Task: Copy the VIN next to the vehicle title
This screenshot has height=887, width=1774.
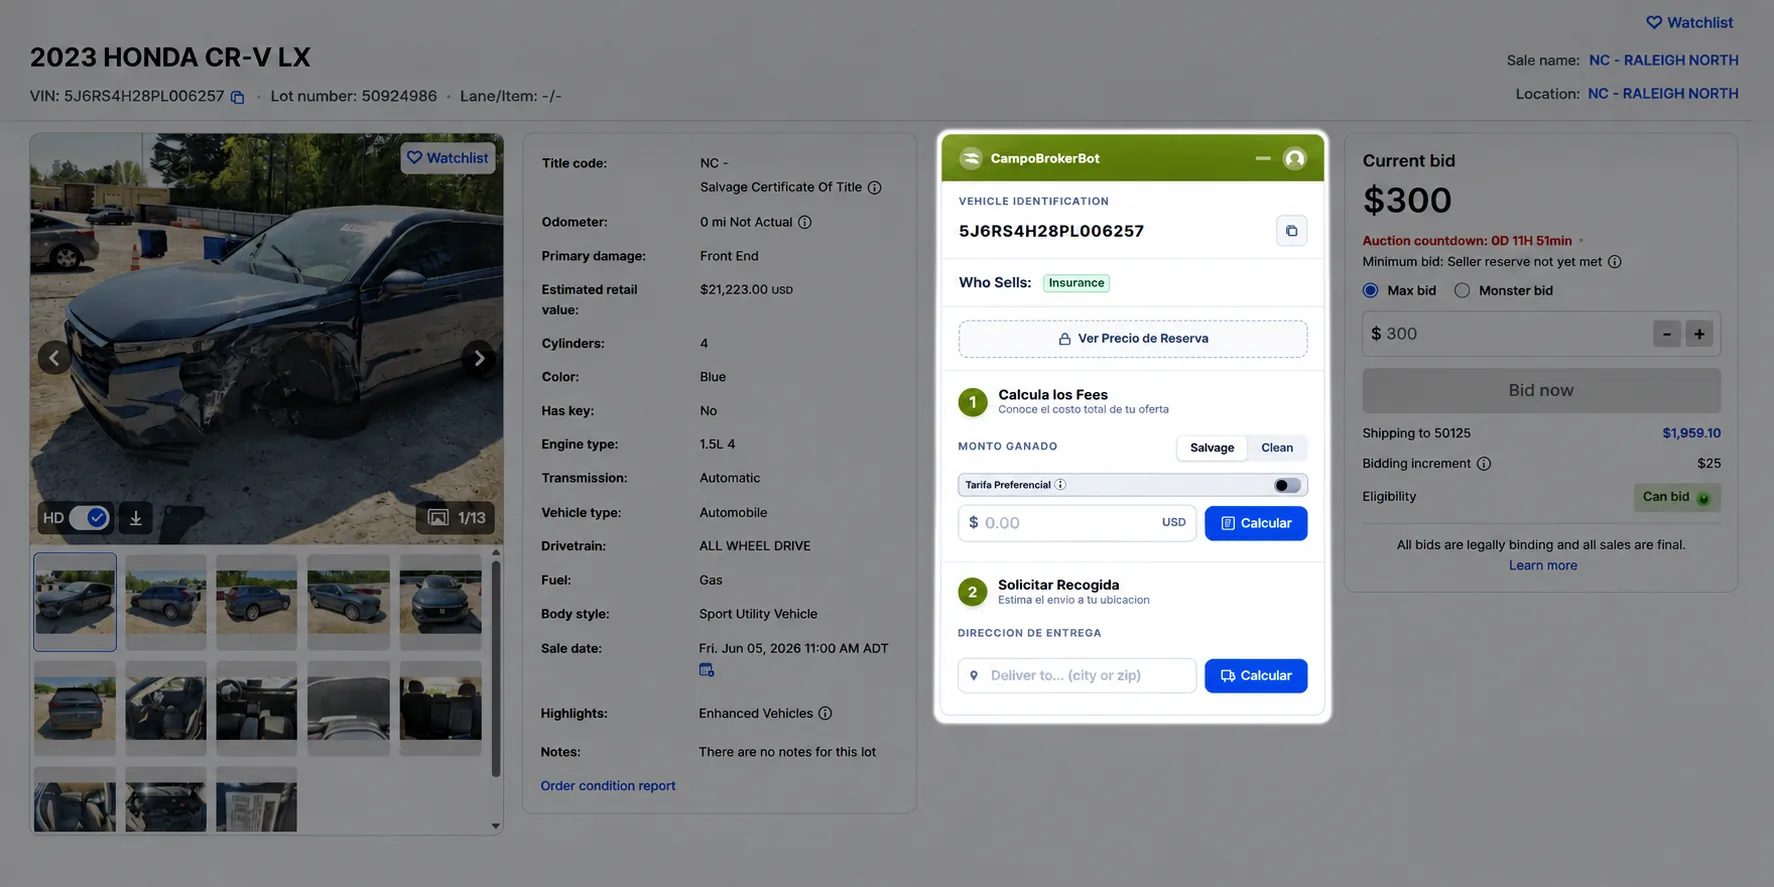Action: pyautogui.click(x=237, y=97)
